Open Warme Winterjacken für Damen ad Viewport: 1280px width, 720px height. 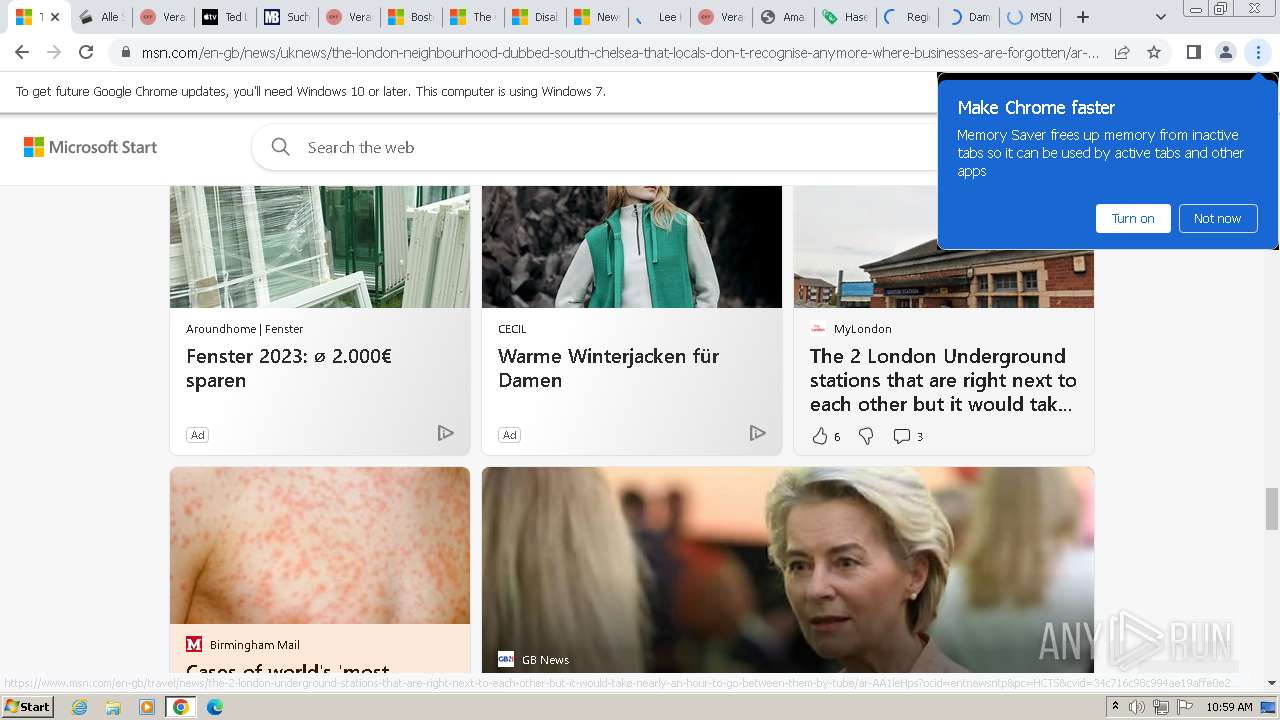point(608,368)
